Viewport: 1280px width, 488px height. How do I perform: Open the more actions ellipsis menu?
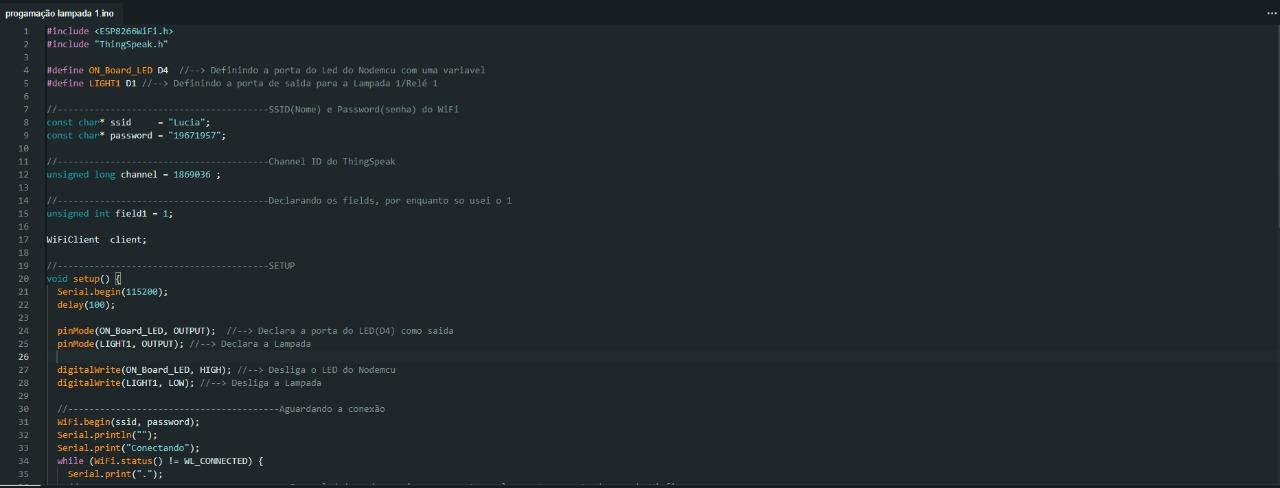(1271, 13)
